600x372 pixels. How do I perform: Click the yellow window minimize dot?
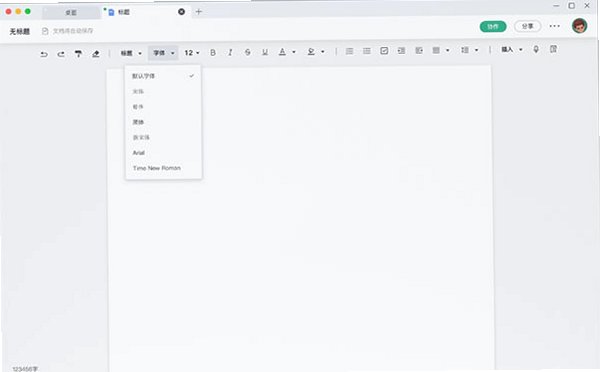tap(18, 11)
